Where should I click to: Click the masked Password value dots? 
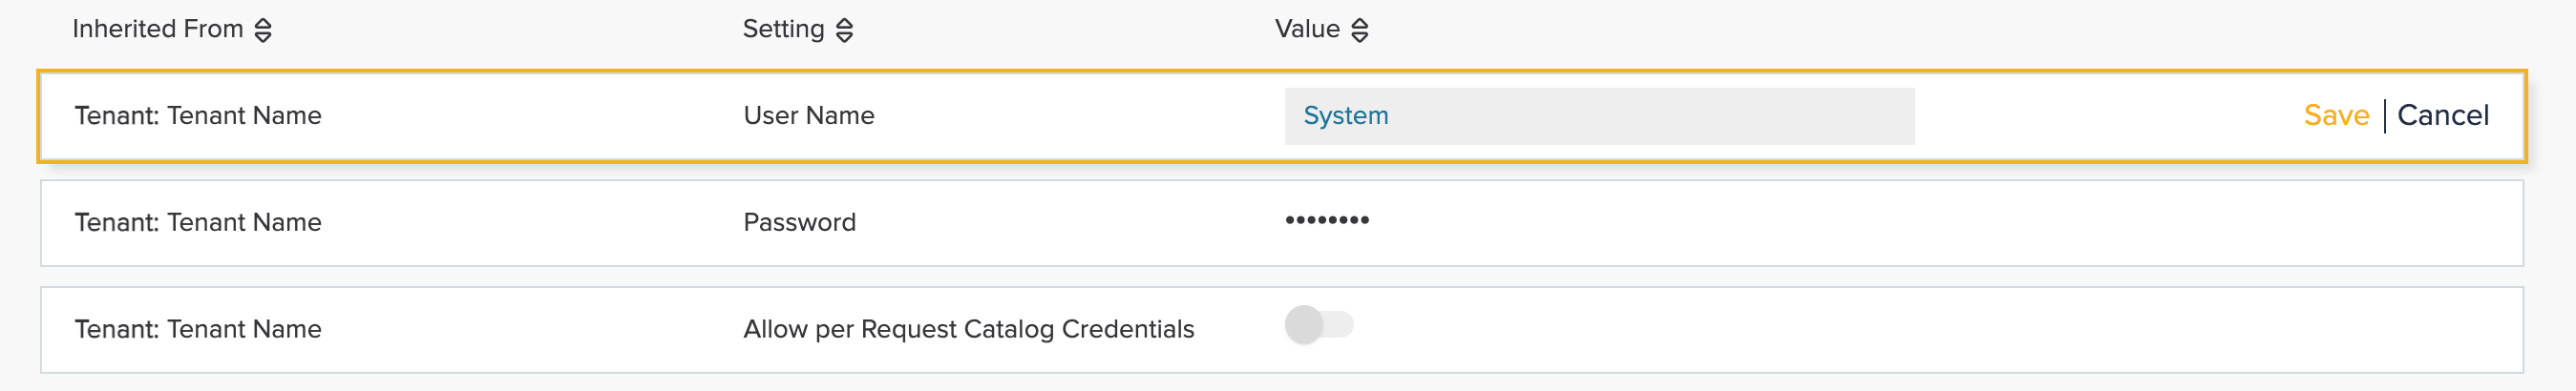point(1326,220)
